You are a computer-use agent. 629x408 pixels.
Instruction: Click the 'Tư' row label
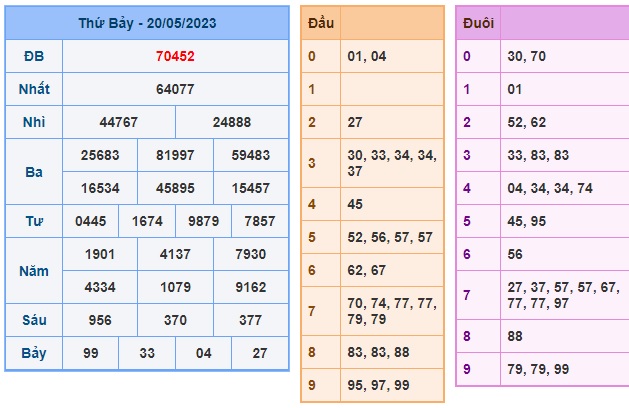pos(34,221)
